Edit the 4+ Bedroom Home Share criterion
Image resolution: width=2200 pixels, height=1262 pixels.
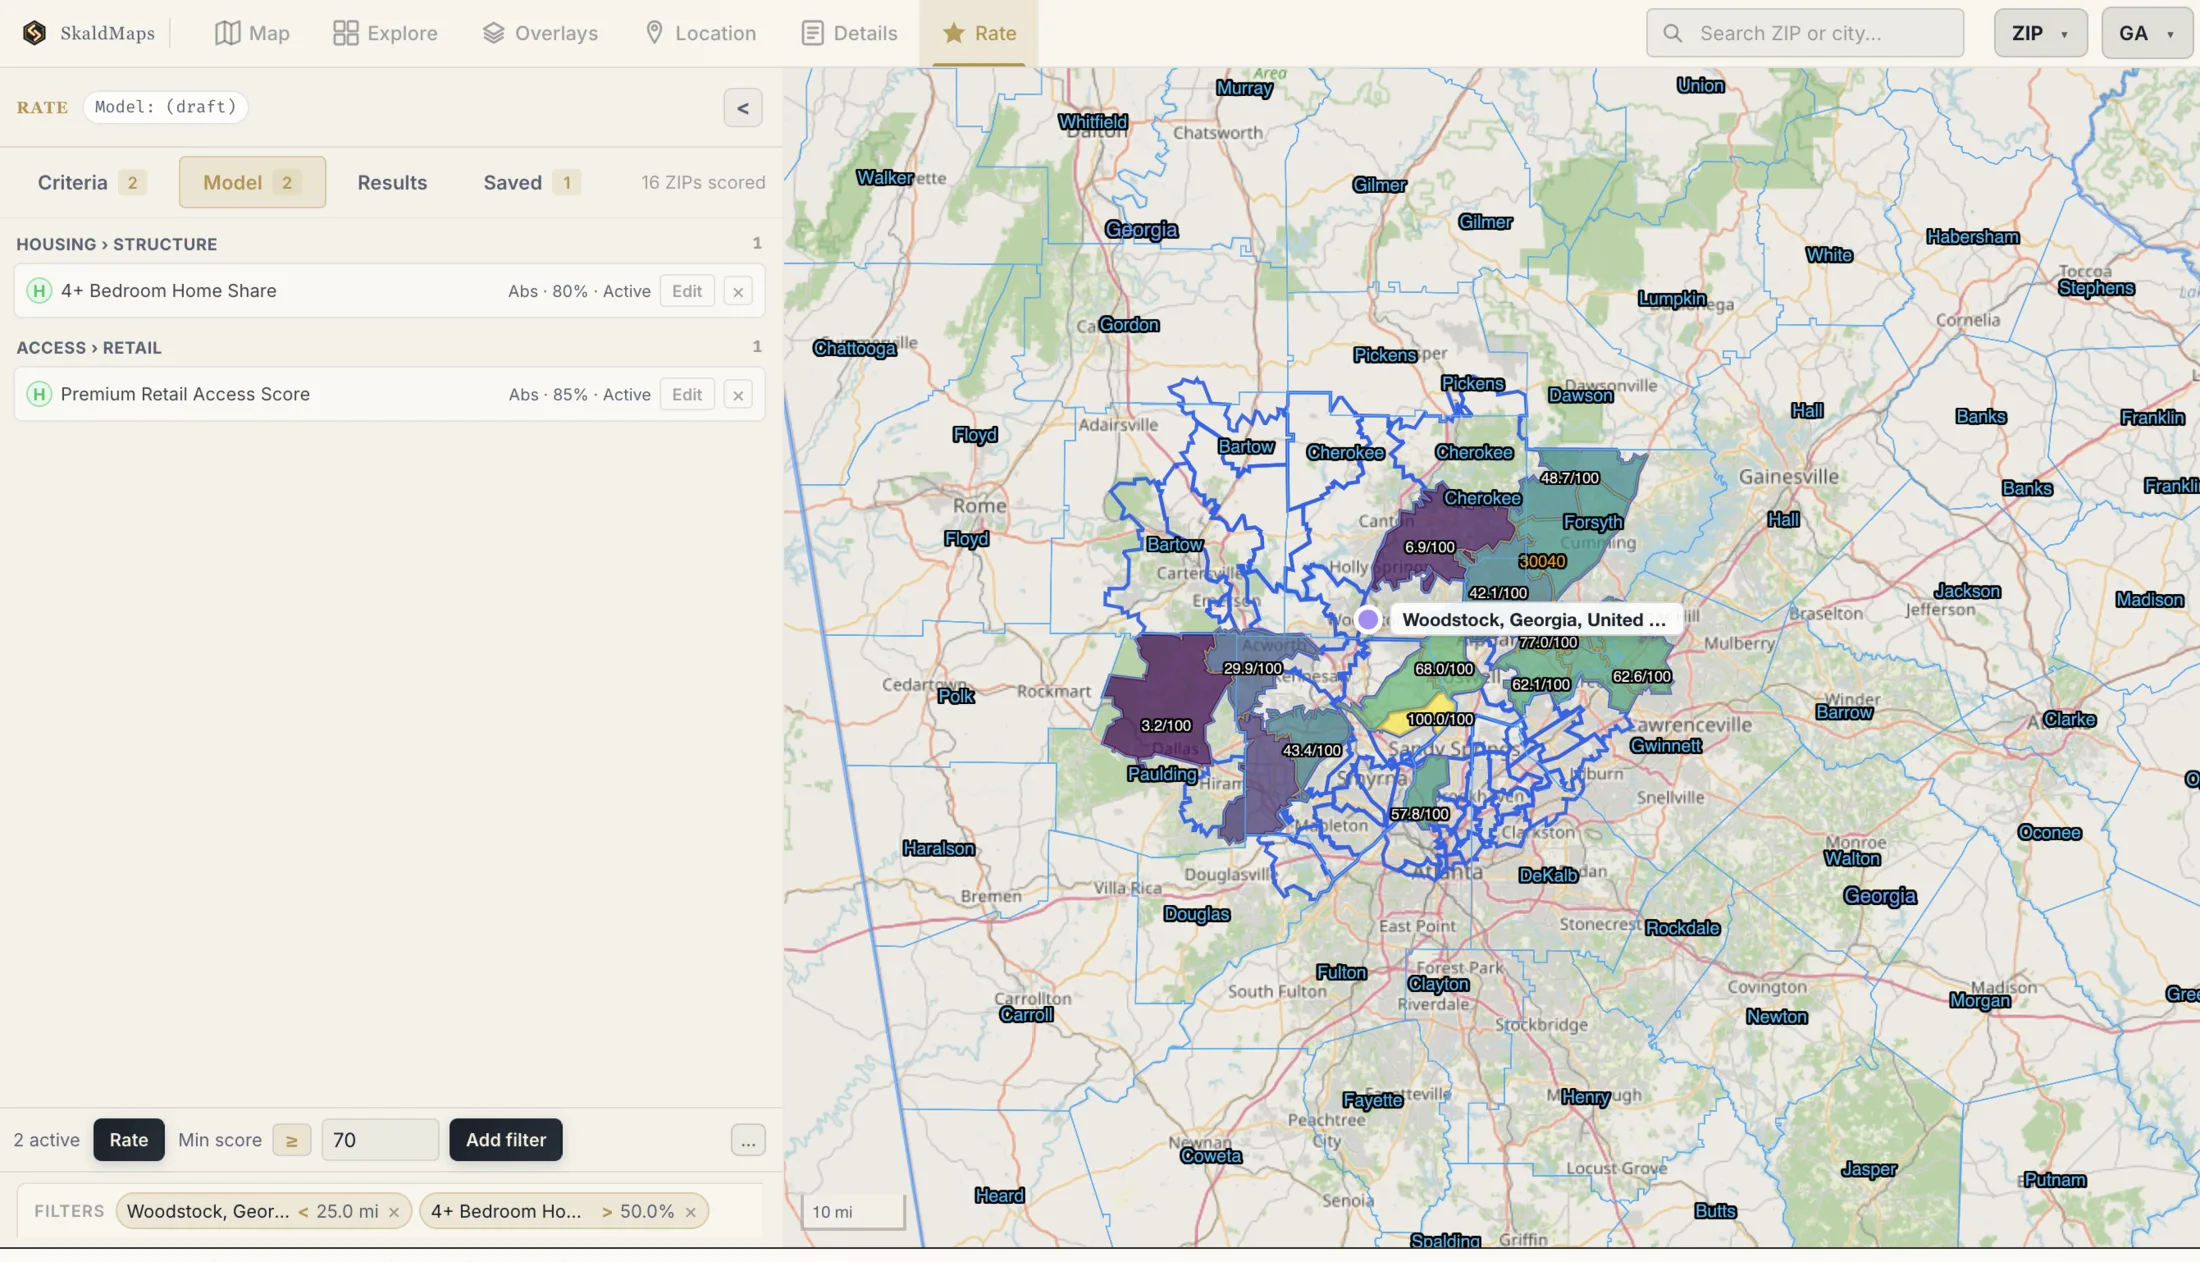click(x=687, y=291)
